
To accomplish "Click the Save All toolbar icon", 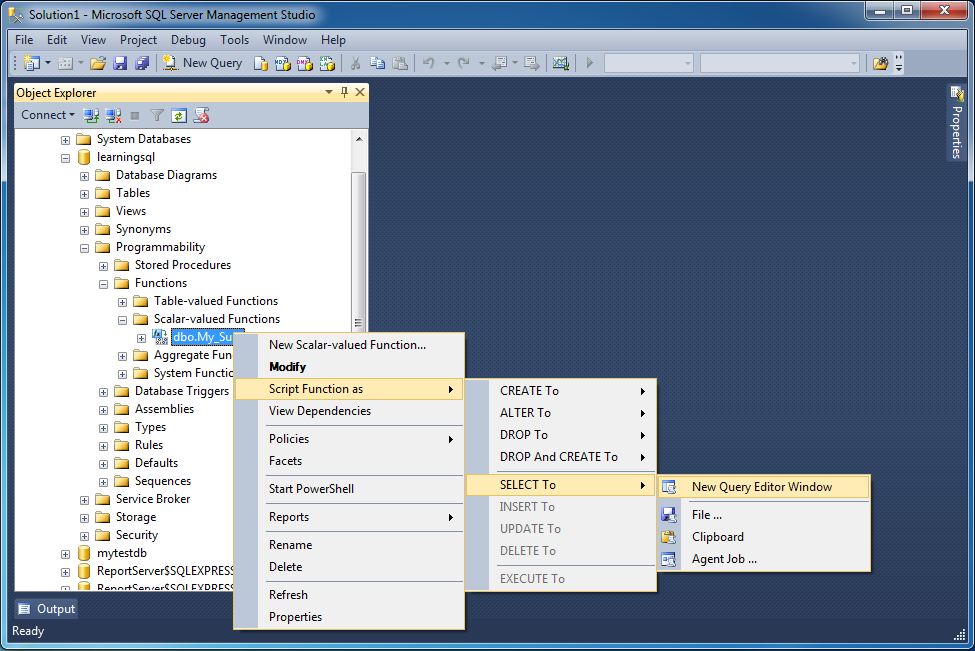I will pyautogui.click(x=142, y=63).
